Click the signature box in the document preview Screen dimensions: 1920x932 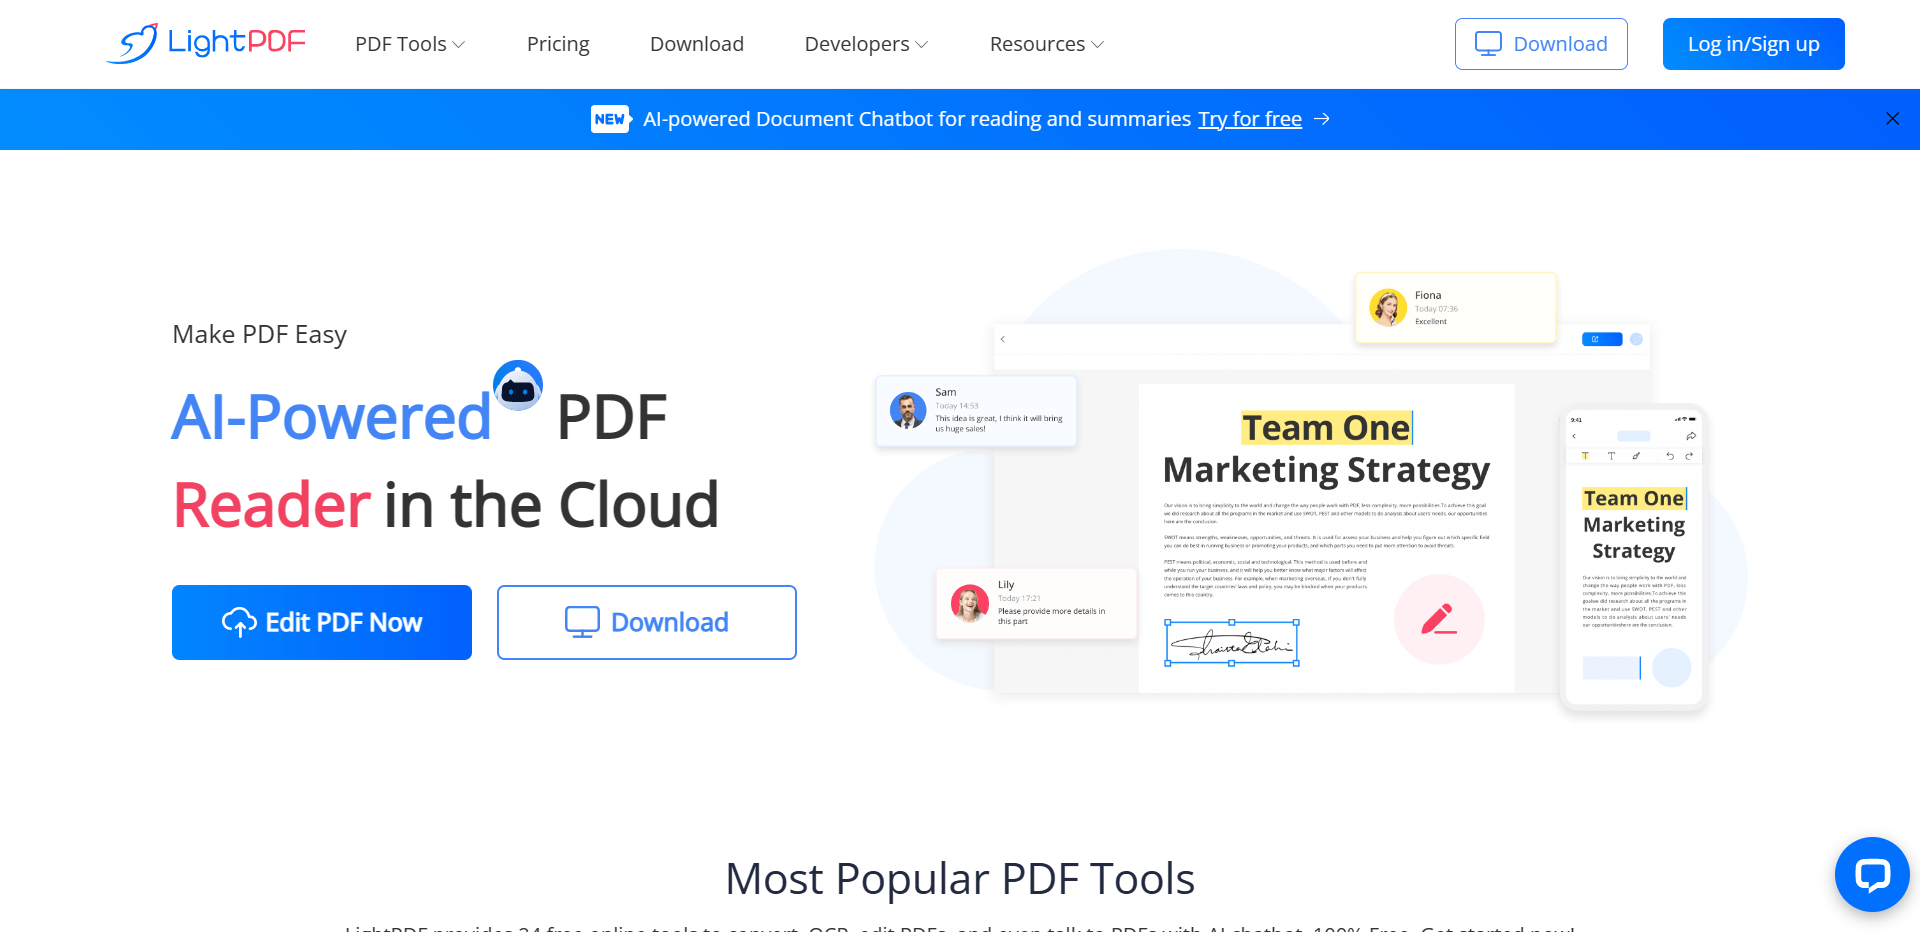[1232, 643]
